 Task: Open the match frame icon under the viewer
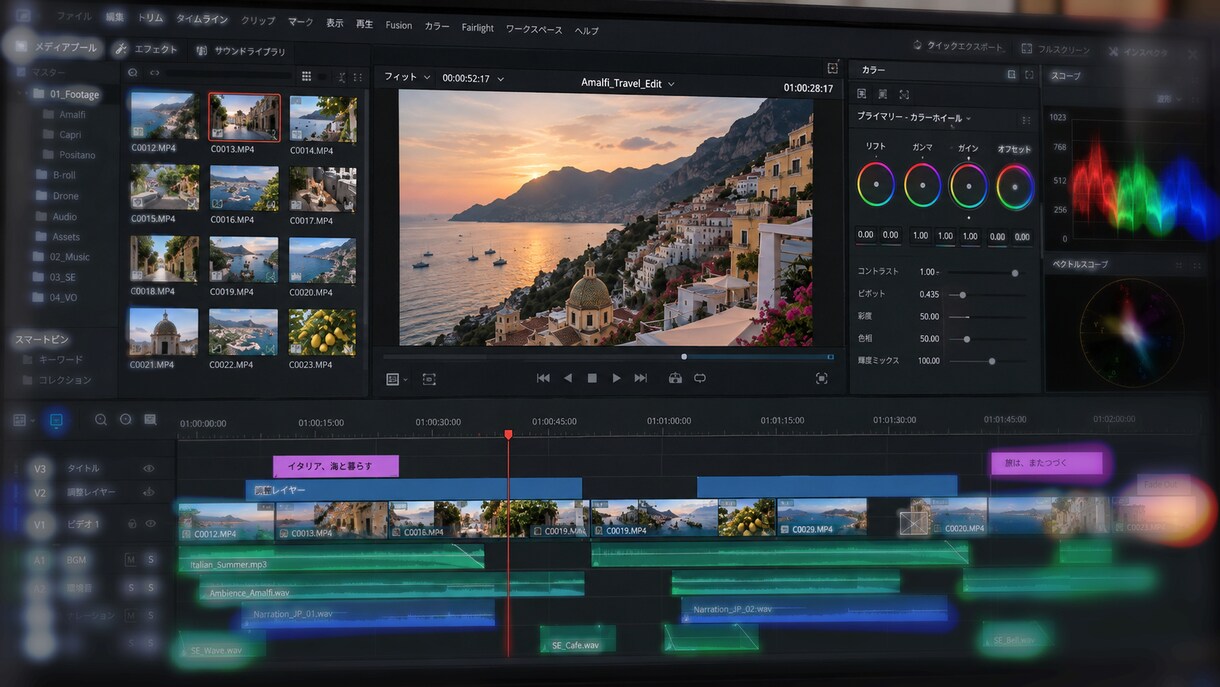(x=429, y=379)
